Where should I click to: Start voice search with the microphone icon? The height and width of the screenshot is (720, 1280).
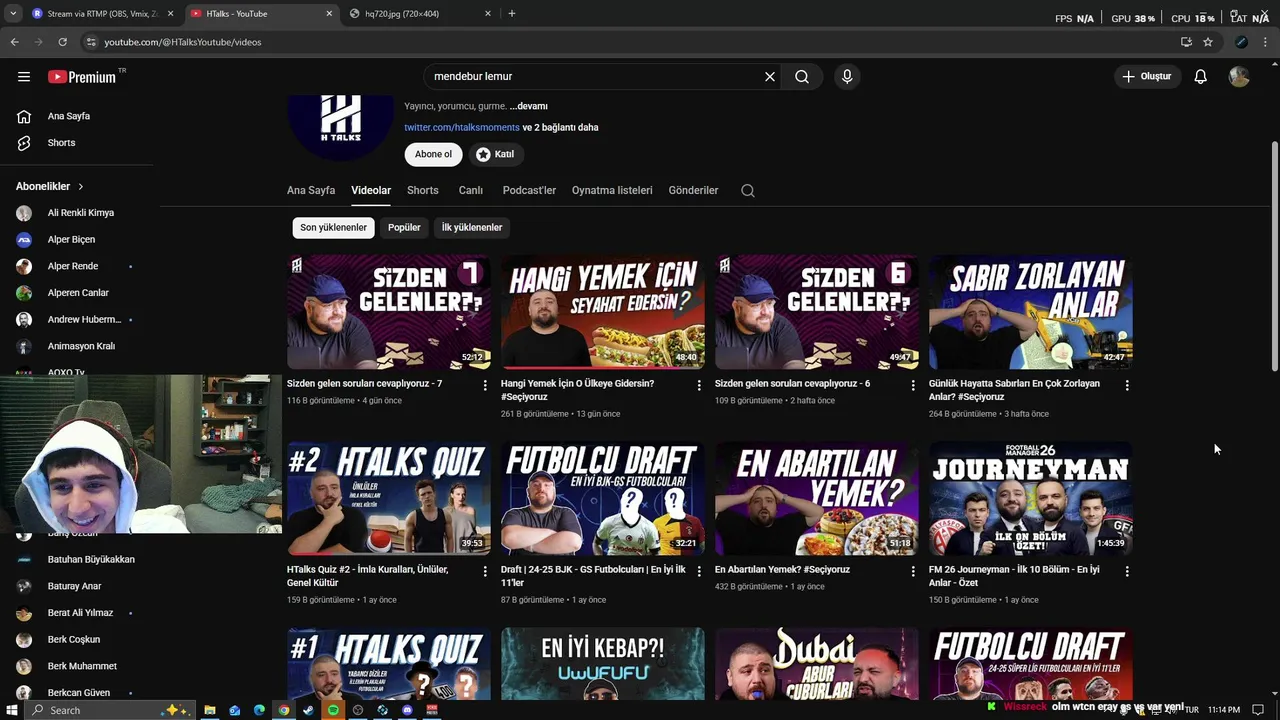click(847, 76)
